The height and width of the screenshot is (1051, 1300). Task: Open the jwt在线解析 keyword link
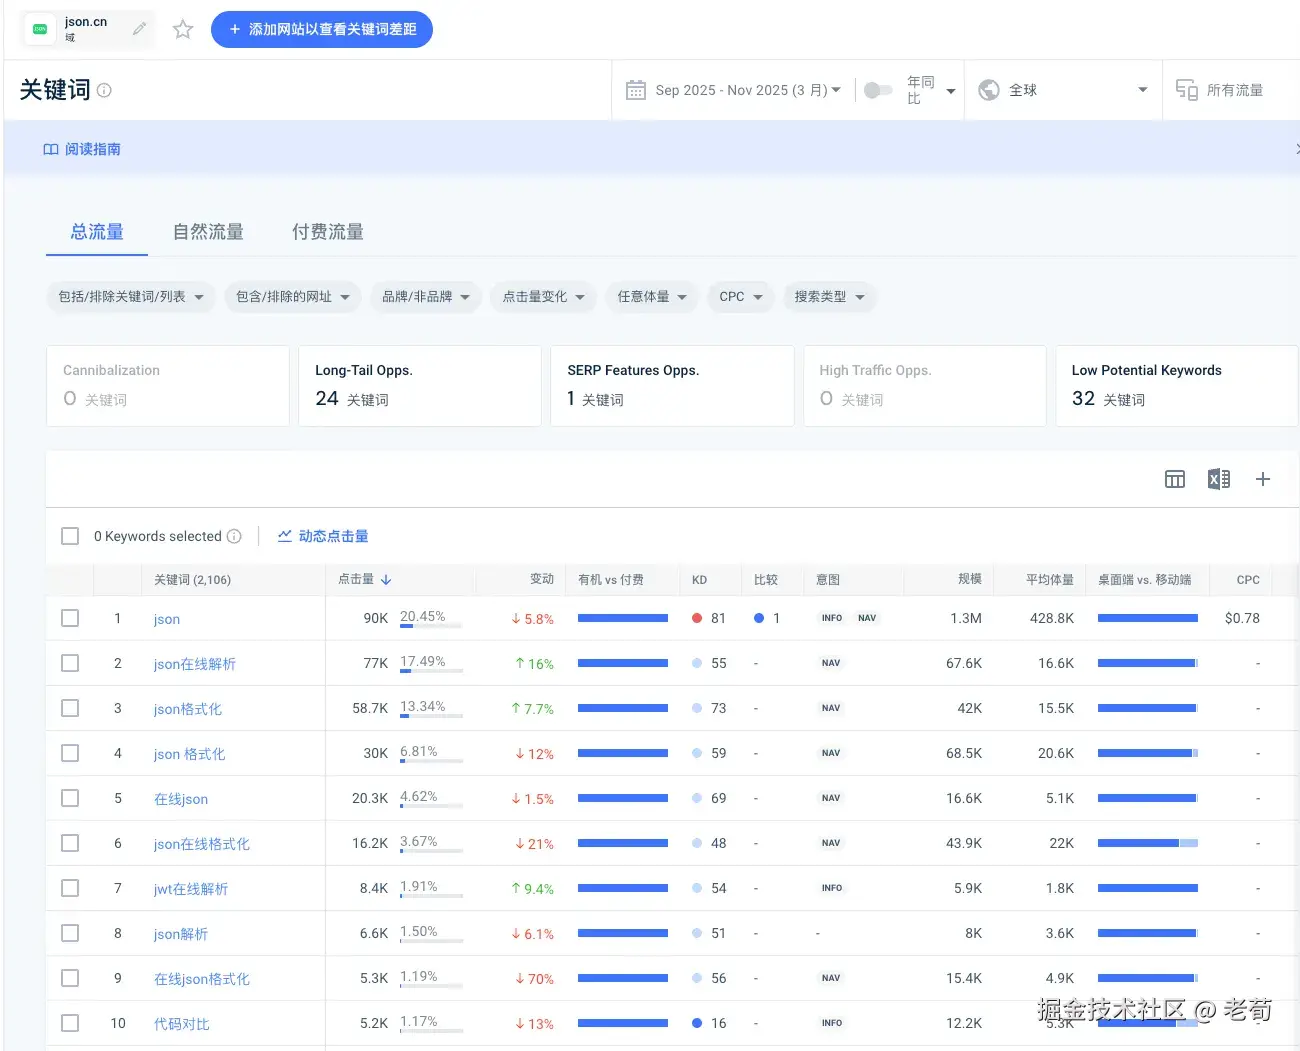pyautogui.click(x=191, y=889)
